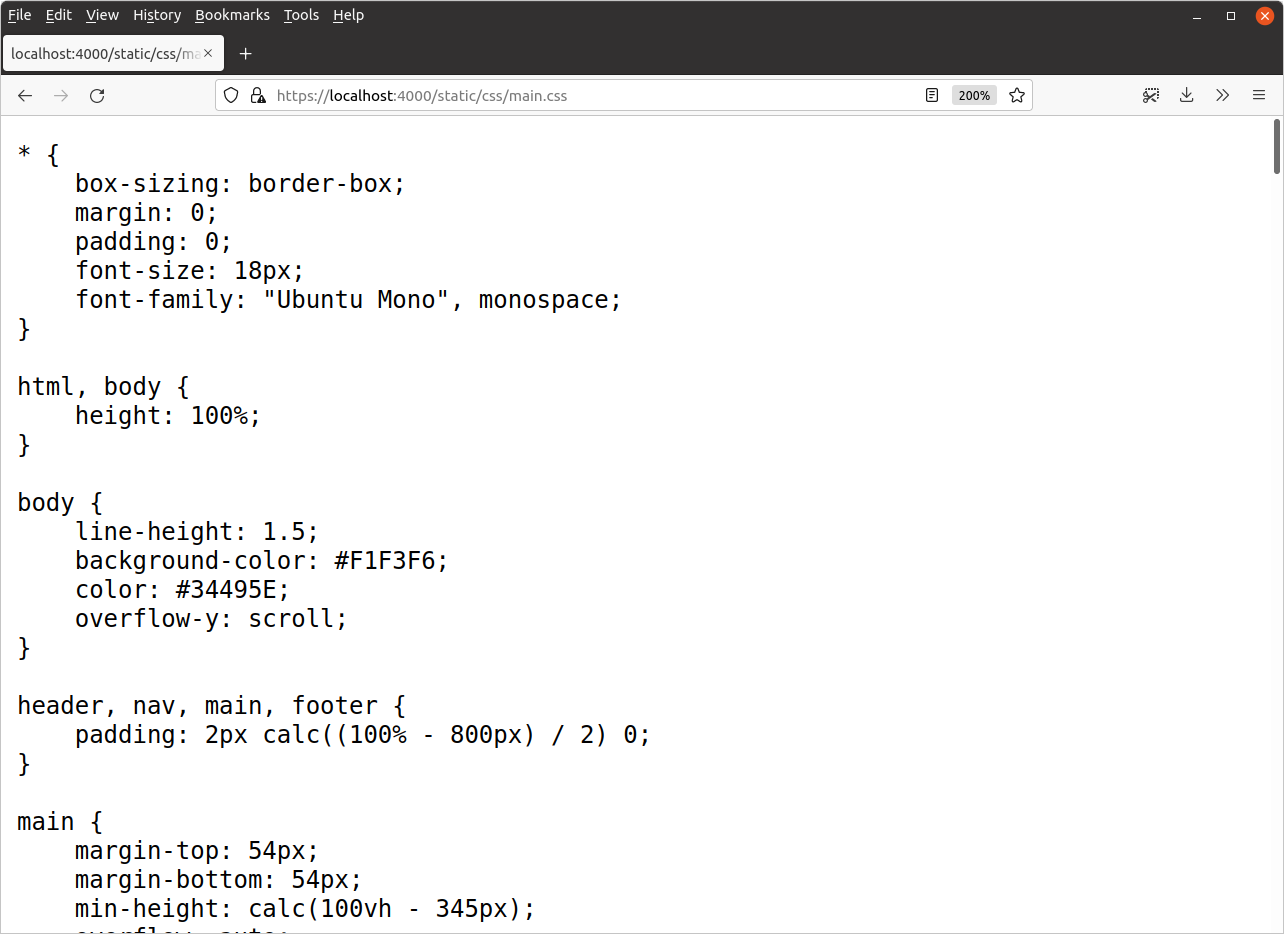Open the Bookmarks menu
The height and width of the screenshot is (934, 1284).
tap(232, 15)
